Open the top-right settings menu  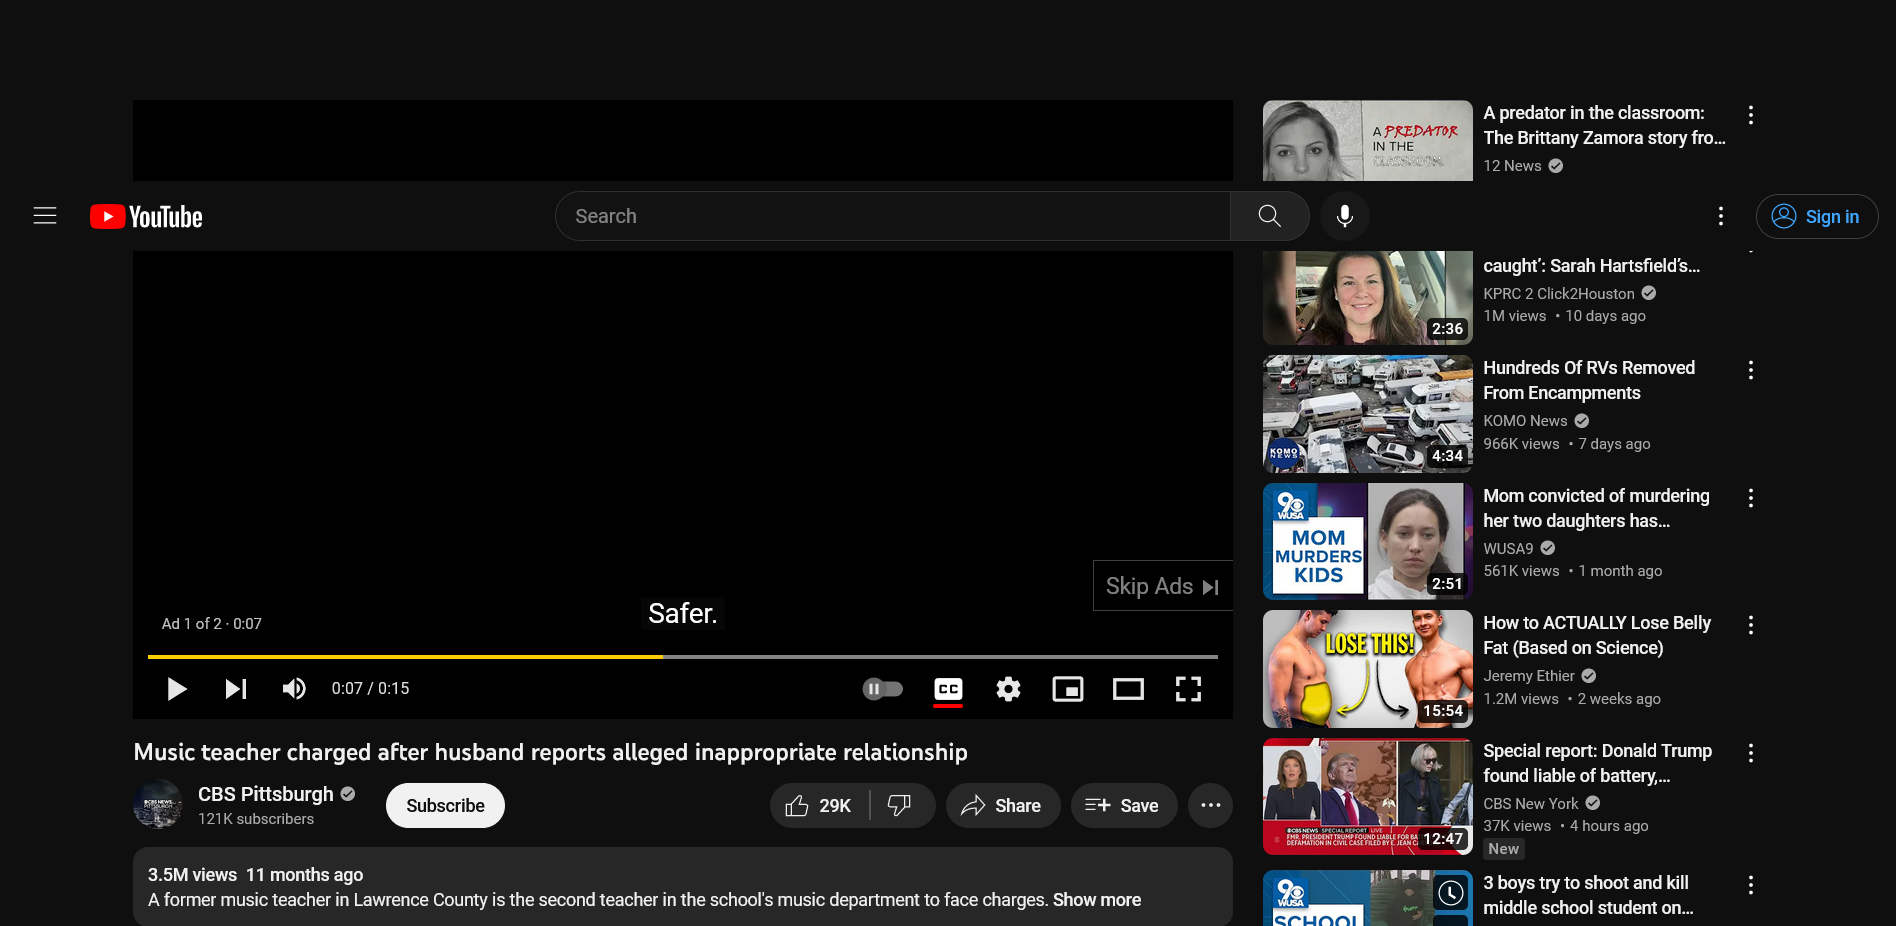[1720, 216]
